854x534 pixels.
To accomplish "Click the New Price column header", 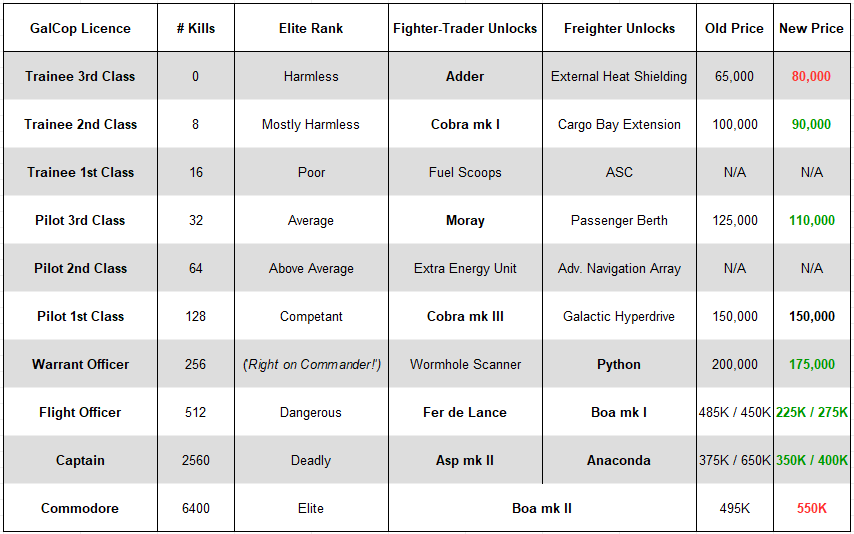I will pyautogui.click(x=811, y=28).
